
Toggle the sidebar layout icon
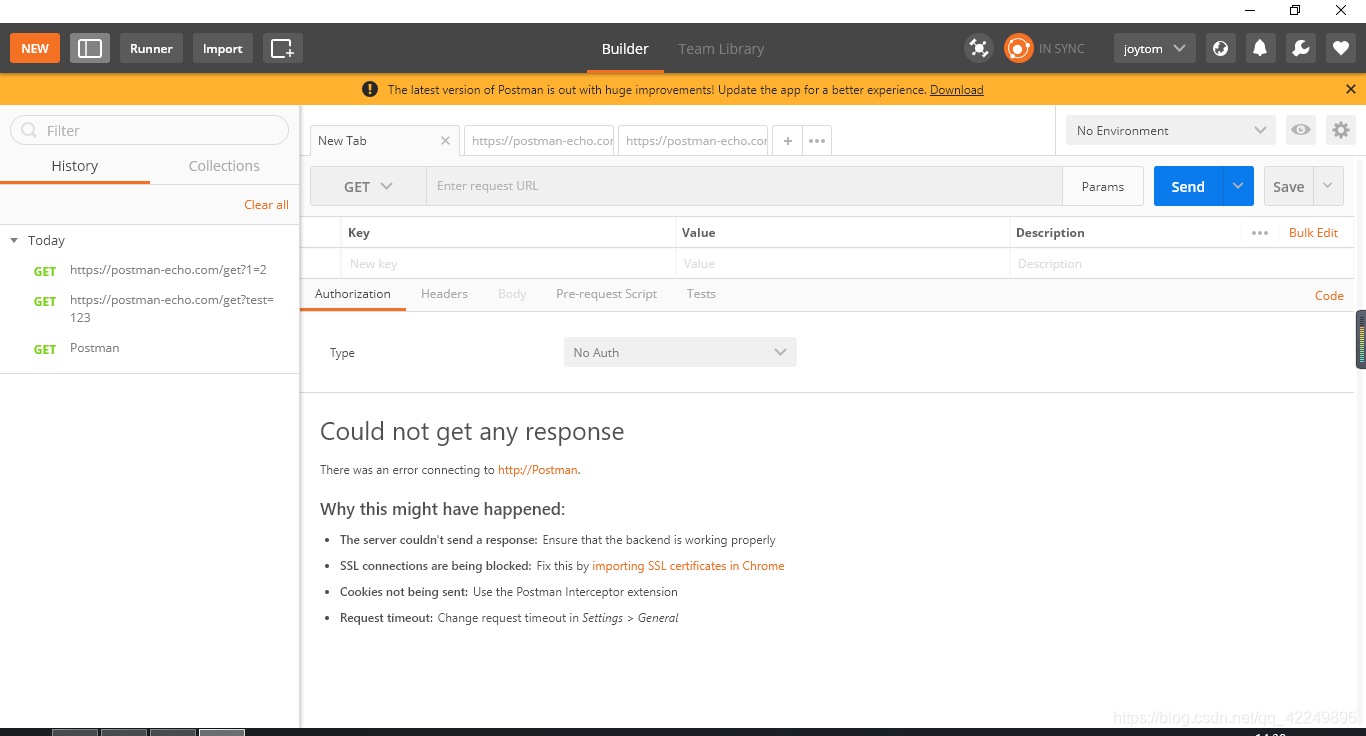click(90, 48)
